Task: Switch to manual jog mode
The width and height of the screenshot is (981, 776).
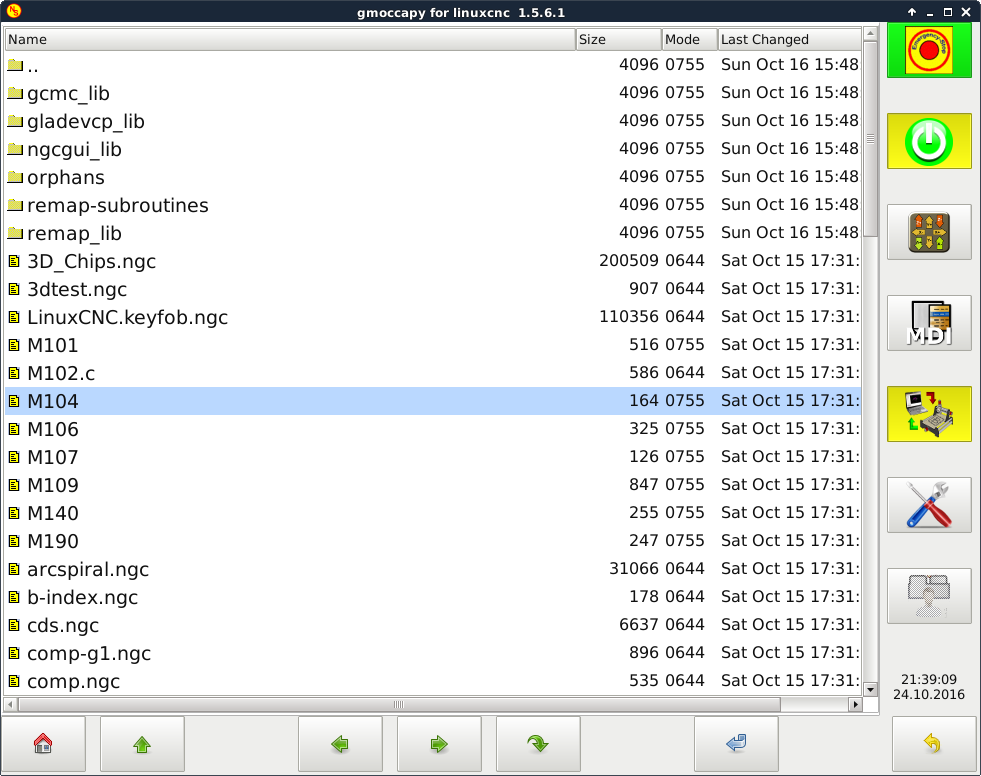Action: (929, 232)
